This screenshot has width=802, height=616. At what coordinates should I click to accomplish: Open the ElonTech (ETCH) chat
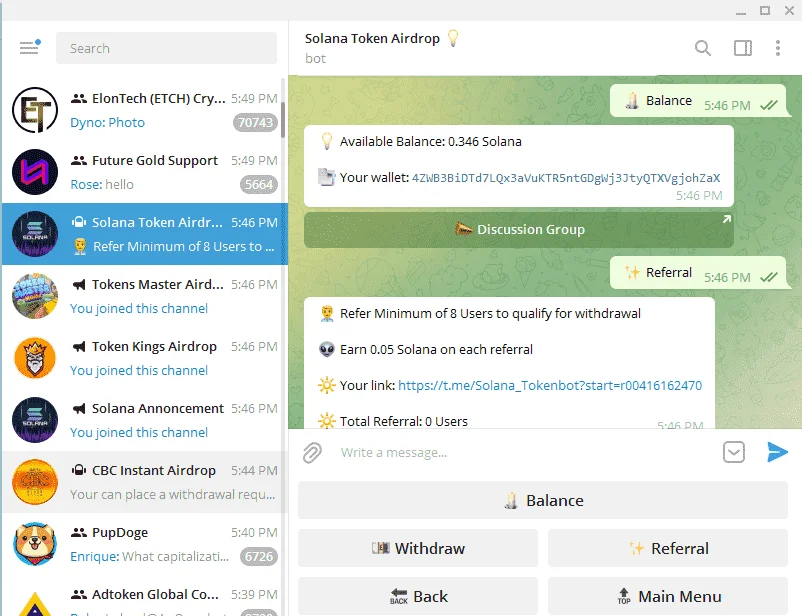[145, 110]
